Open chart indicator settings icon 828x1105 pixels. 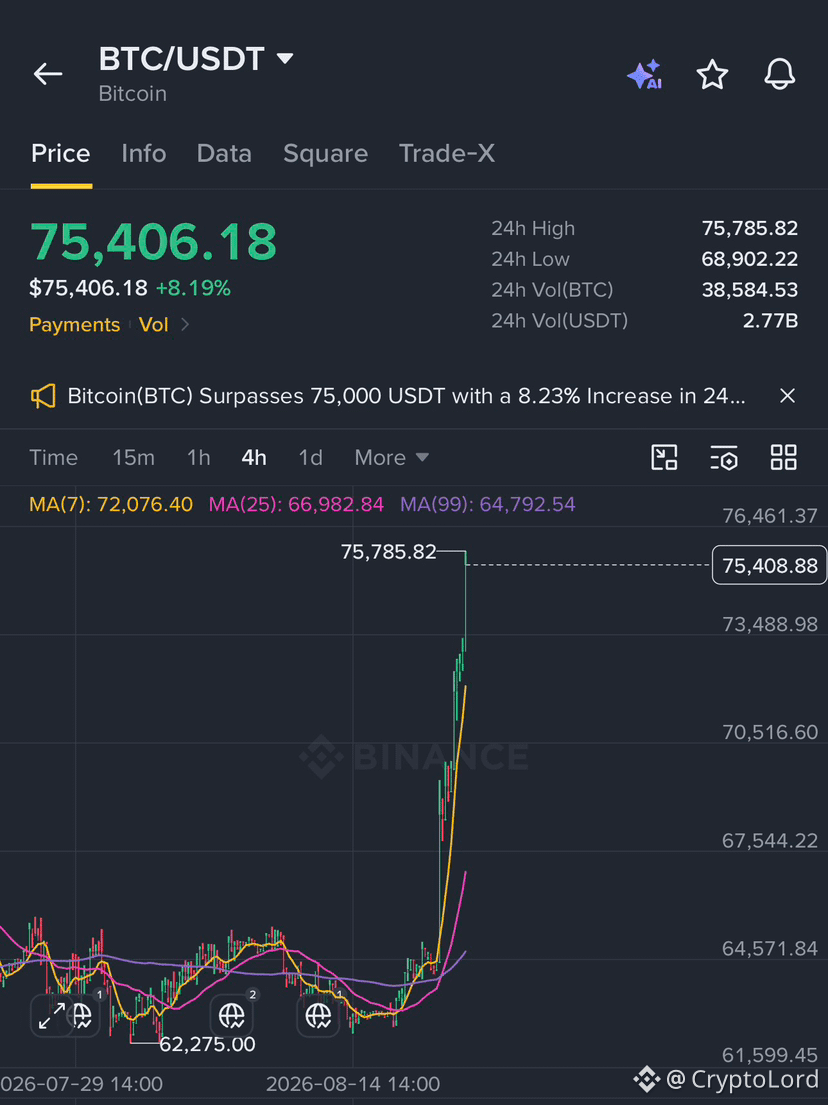tap(723, 457)
